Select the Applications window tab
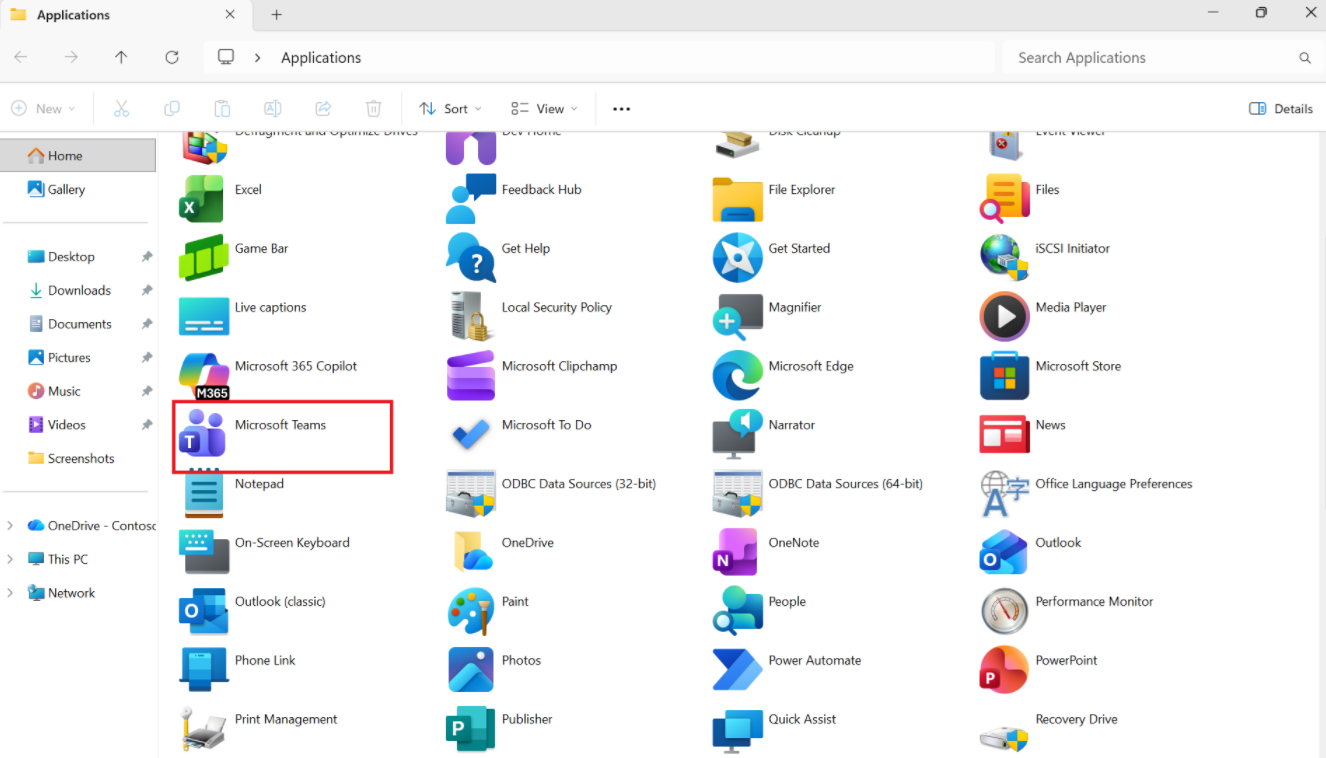Screen dimensions: 1326x758 [124, 15]
